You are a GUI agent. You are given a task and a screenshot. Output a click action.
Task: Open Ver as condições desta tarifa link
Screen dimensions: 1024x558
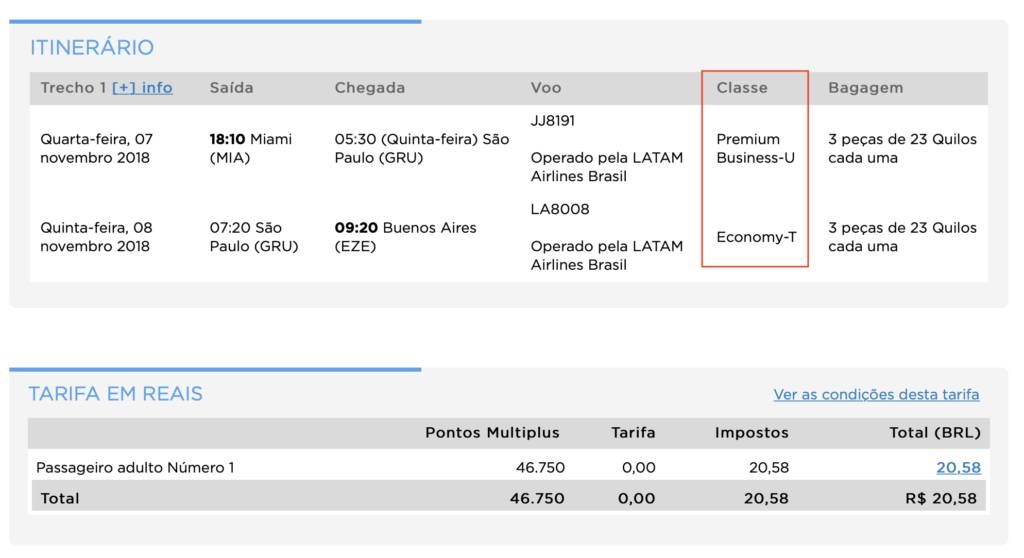point(876,395)
